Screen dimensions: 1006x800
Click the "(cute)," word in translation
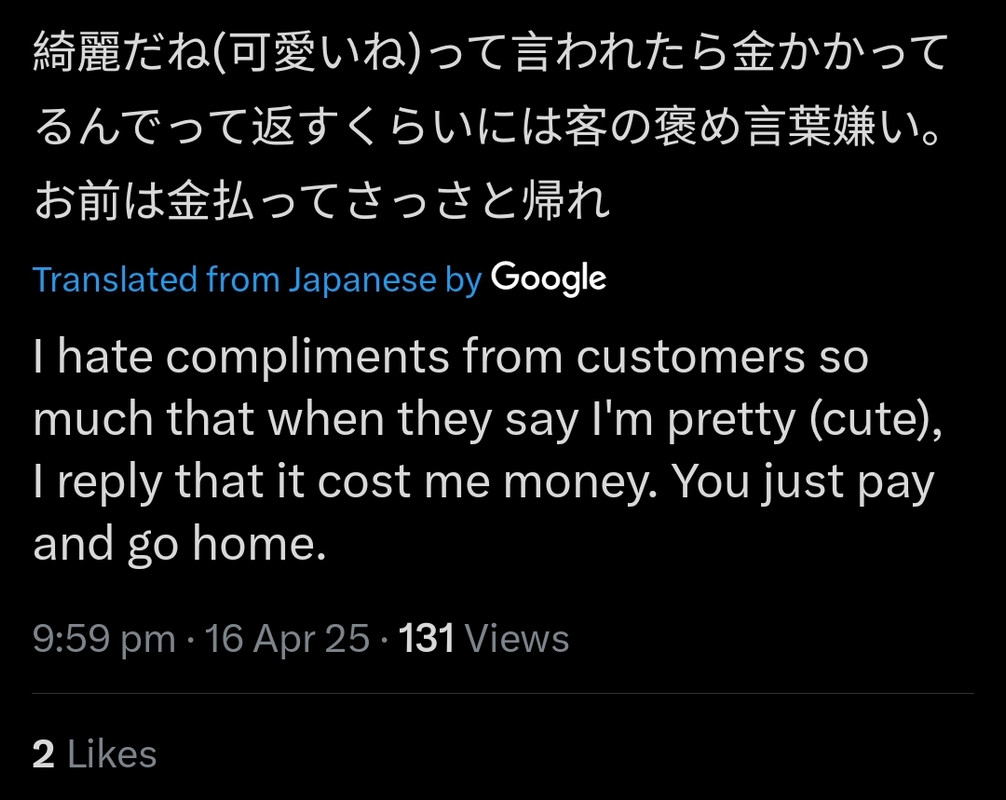pyautogui.click(x=876, y=420)
